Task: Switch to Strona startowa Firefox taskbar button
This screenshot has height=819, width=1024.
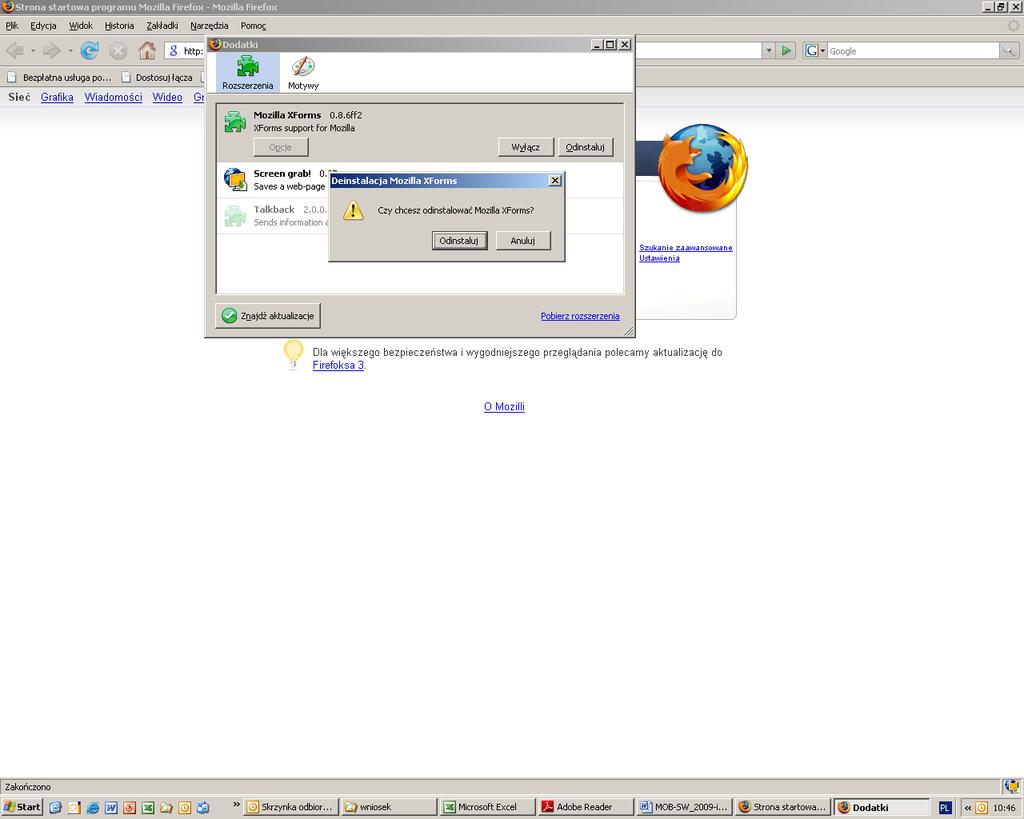Action: (x=782, y=807)
